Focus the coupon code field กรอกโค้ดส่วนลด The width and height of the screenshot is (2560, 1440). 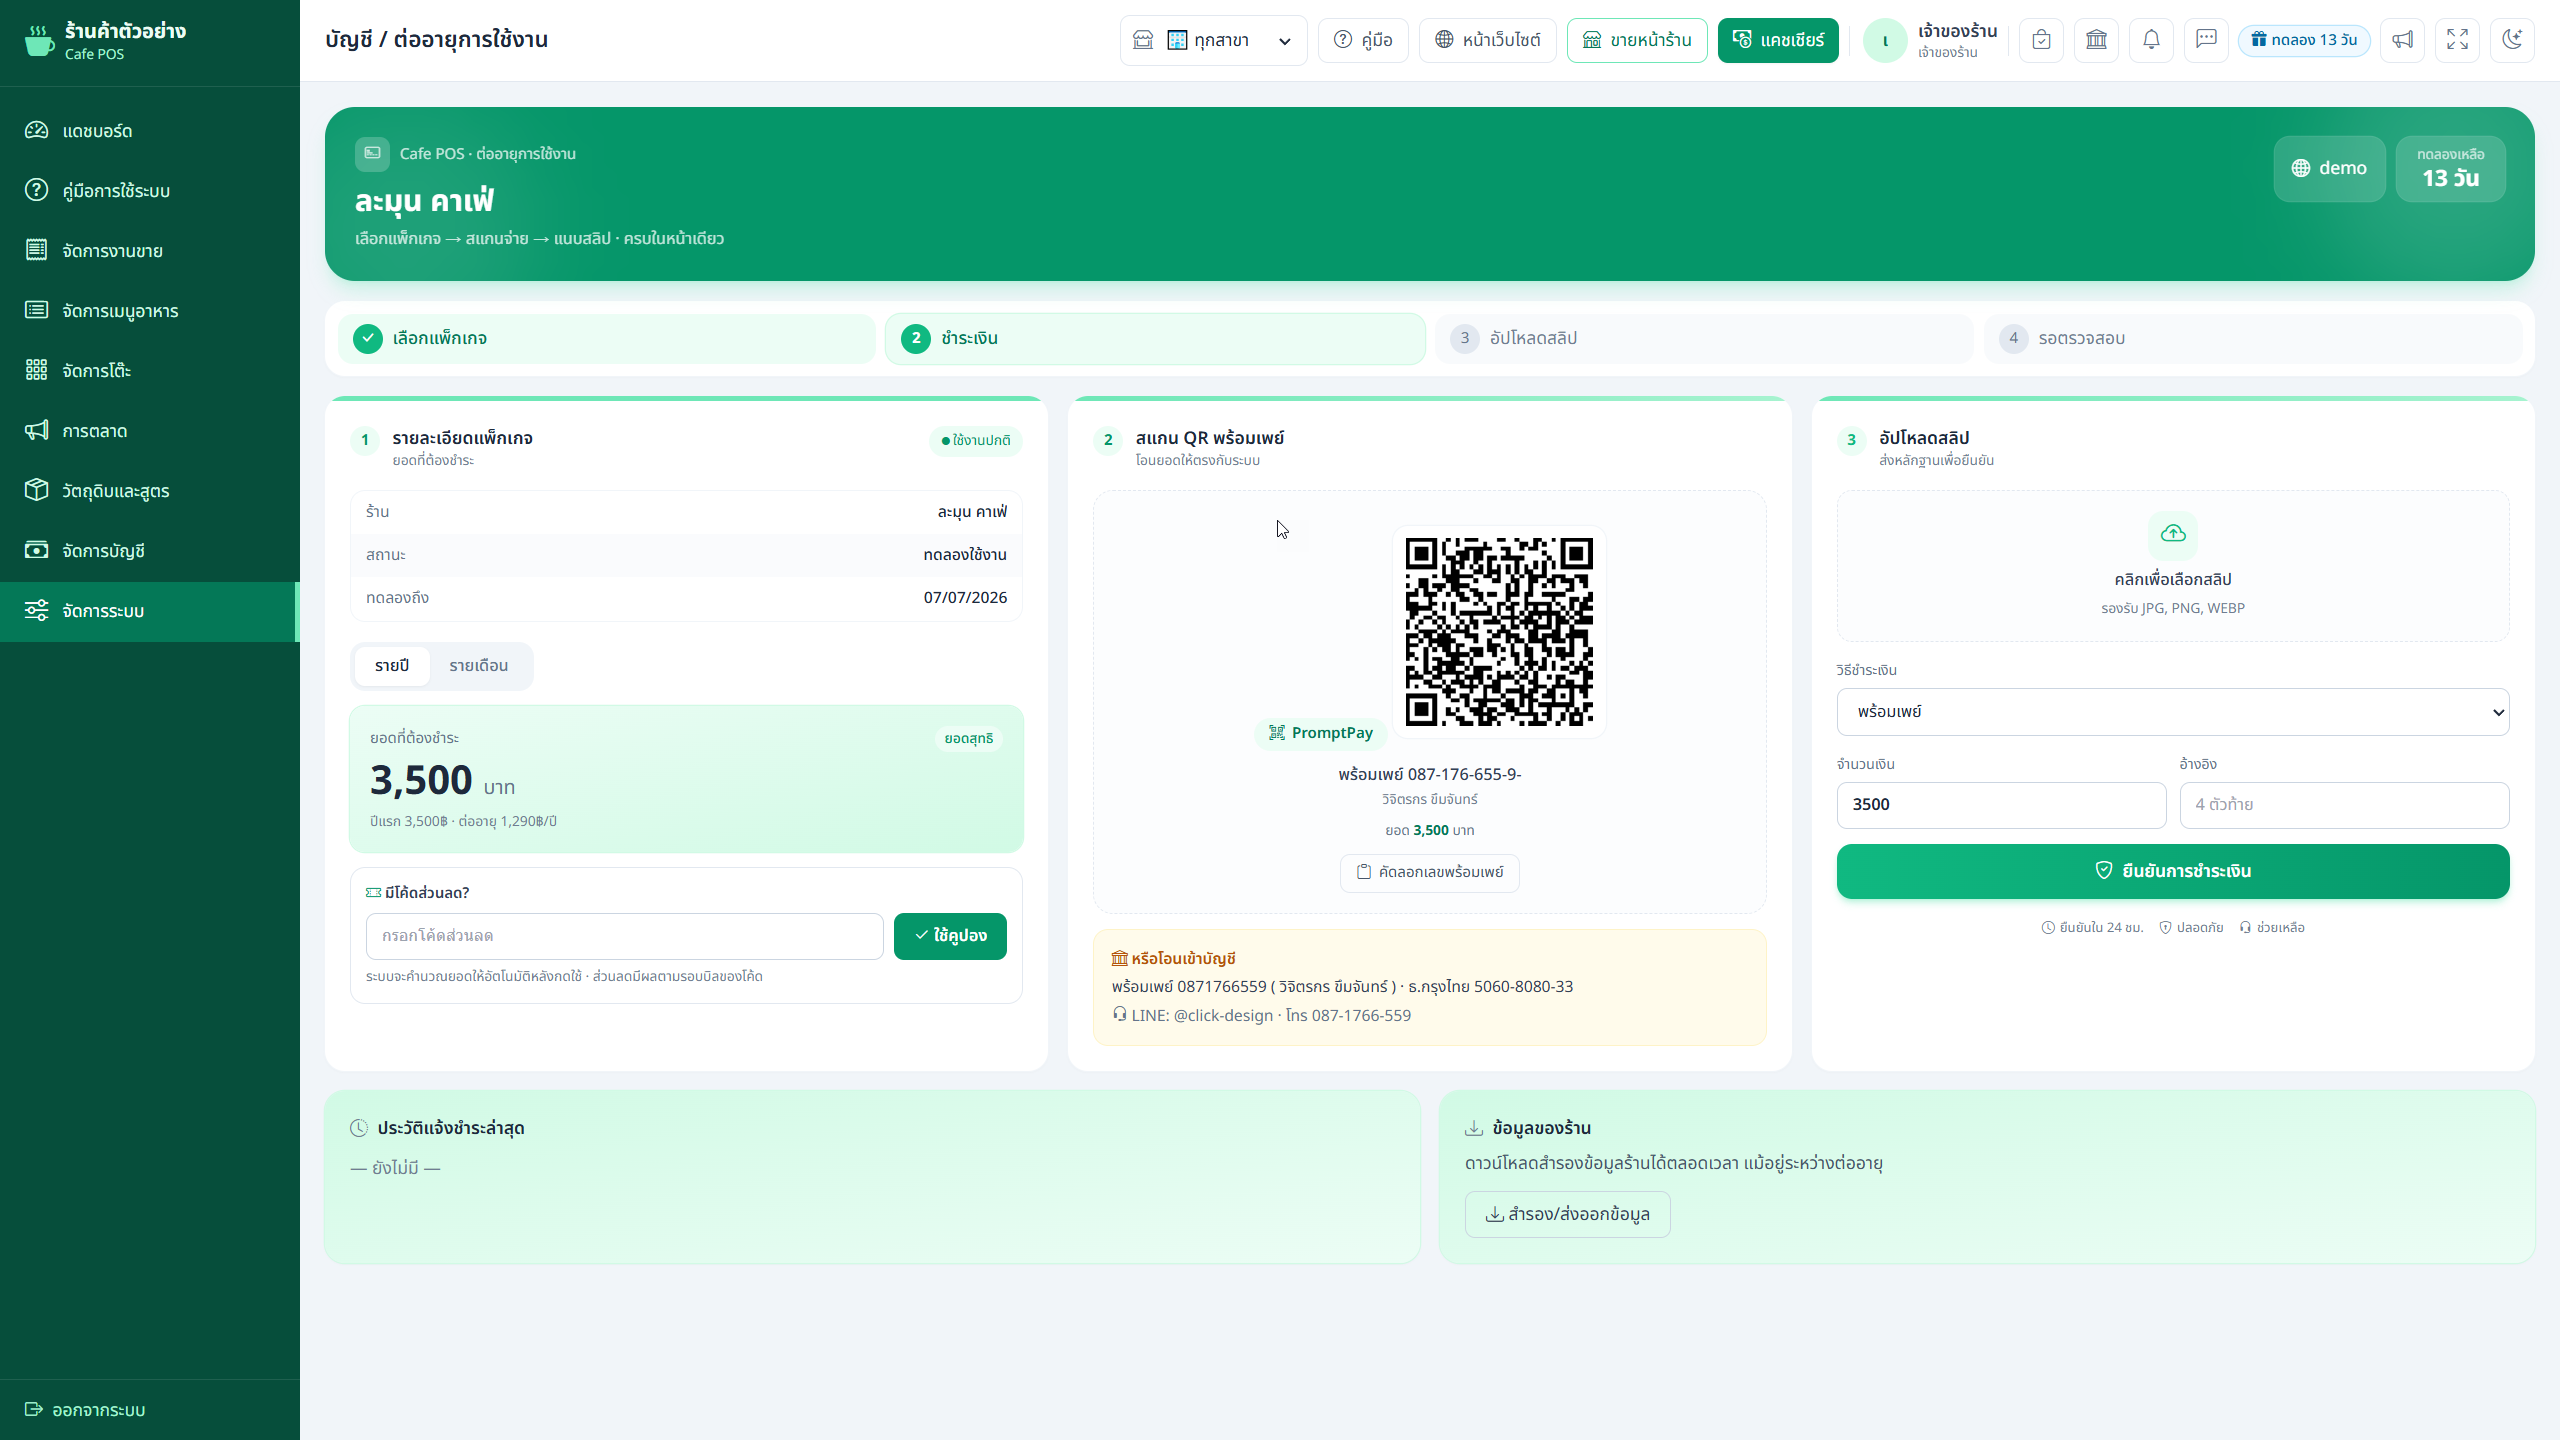coord(624,936)
